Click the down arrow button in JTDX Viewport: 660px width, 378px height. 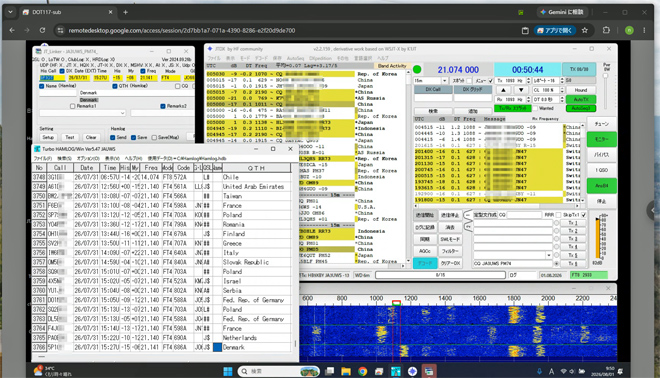coord(521,90)
